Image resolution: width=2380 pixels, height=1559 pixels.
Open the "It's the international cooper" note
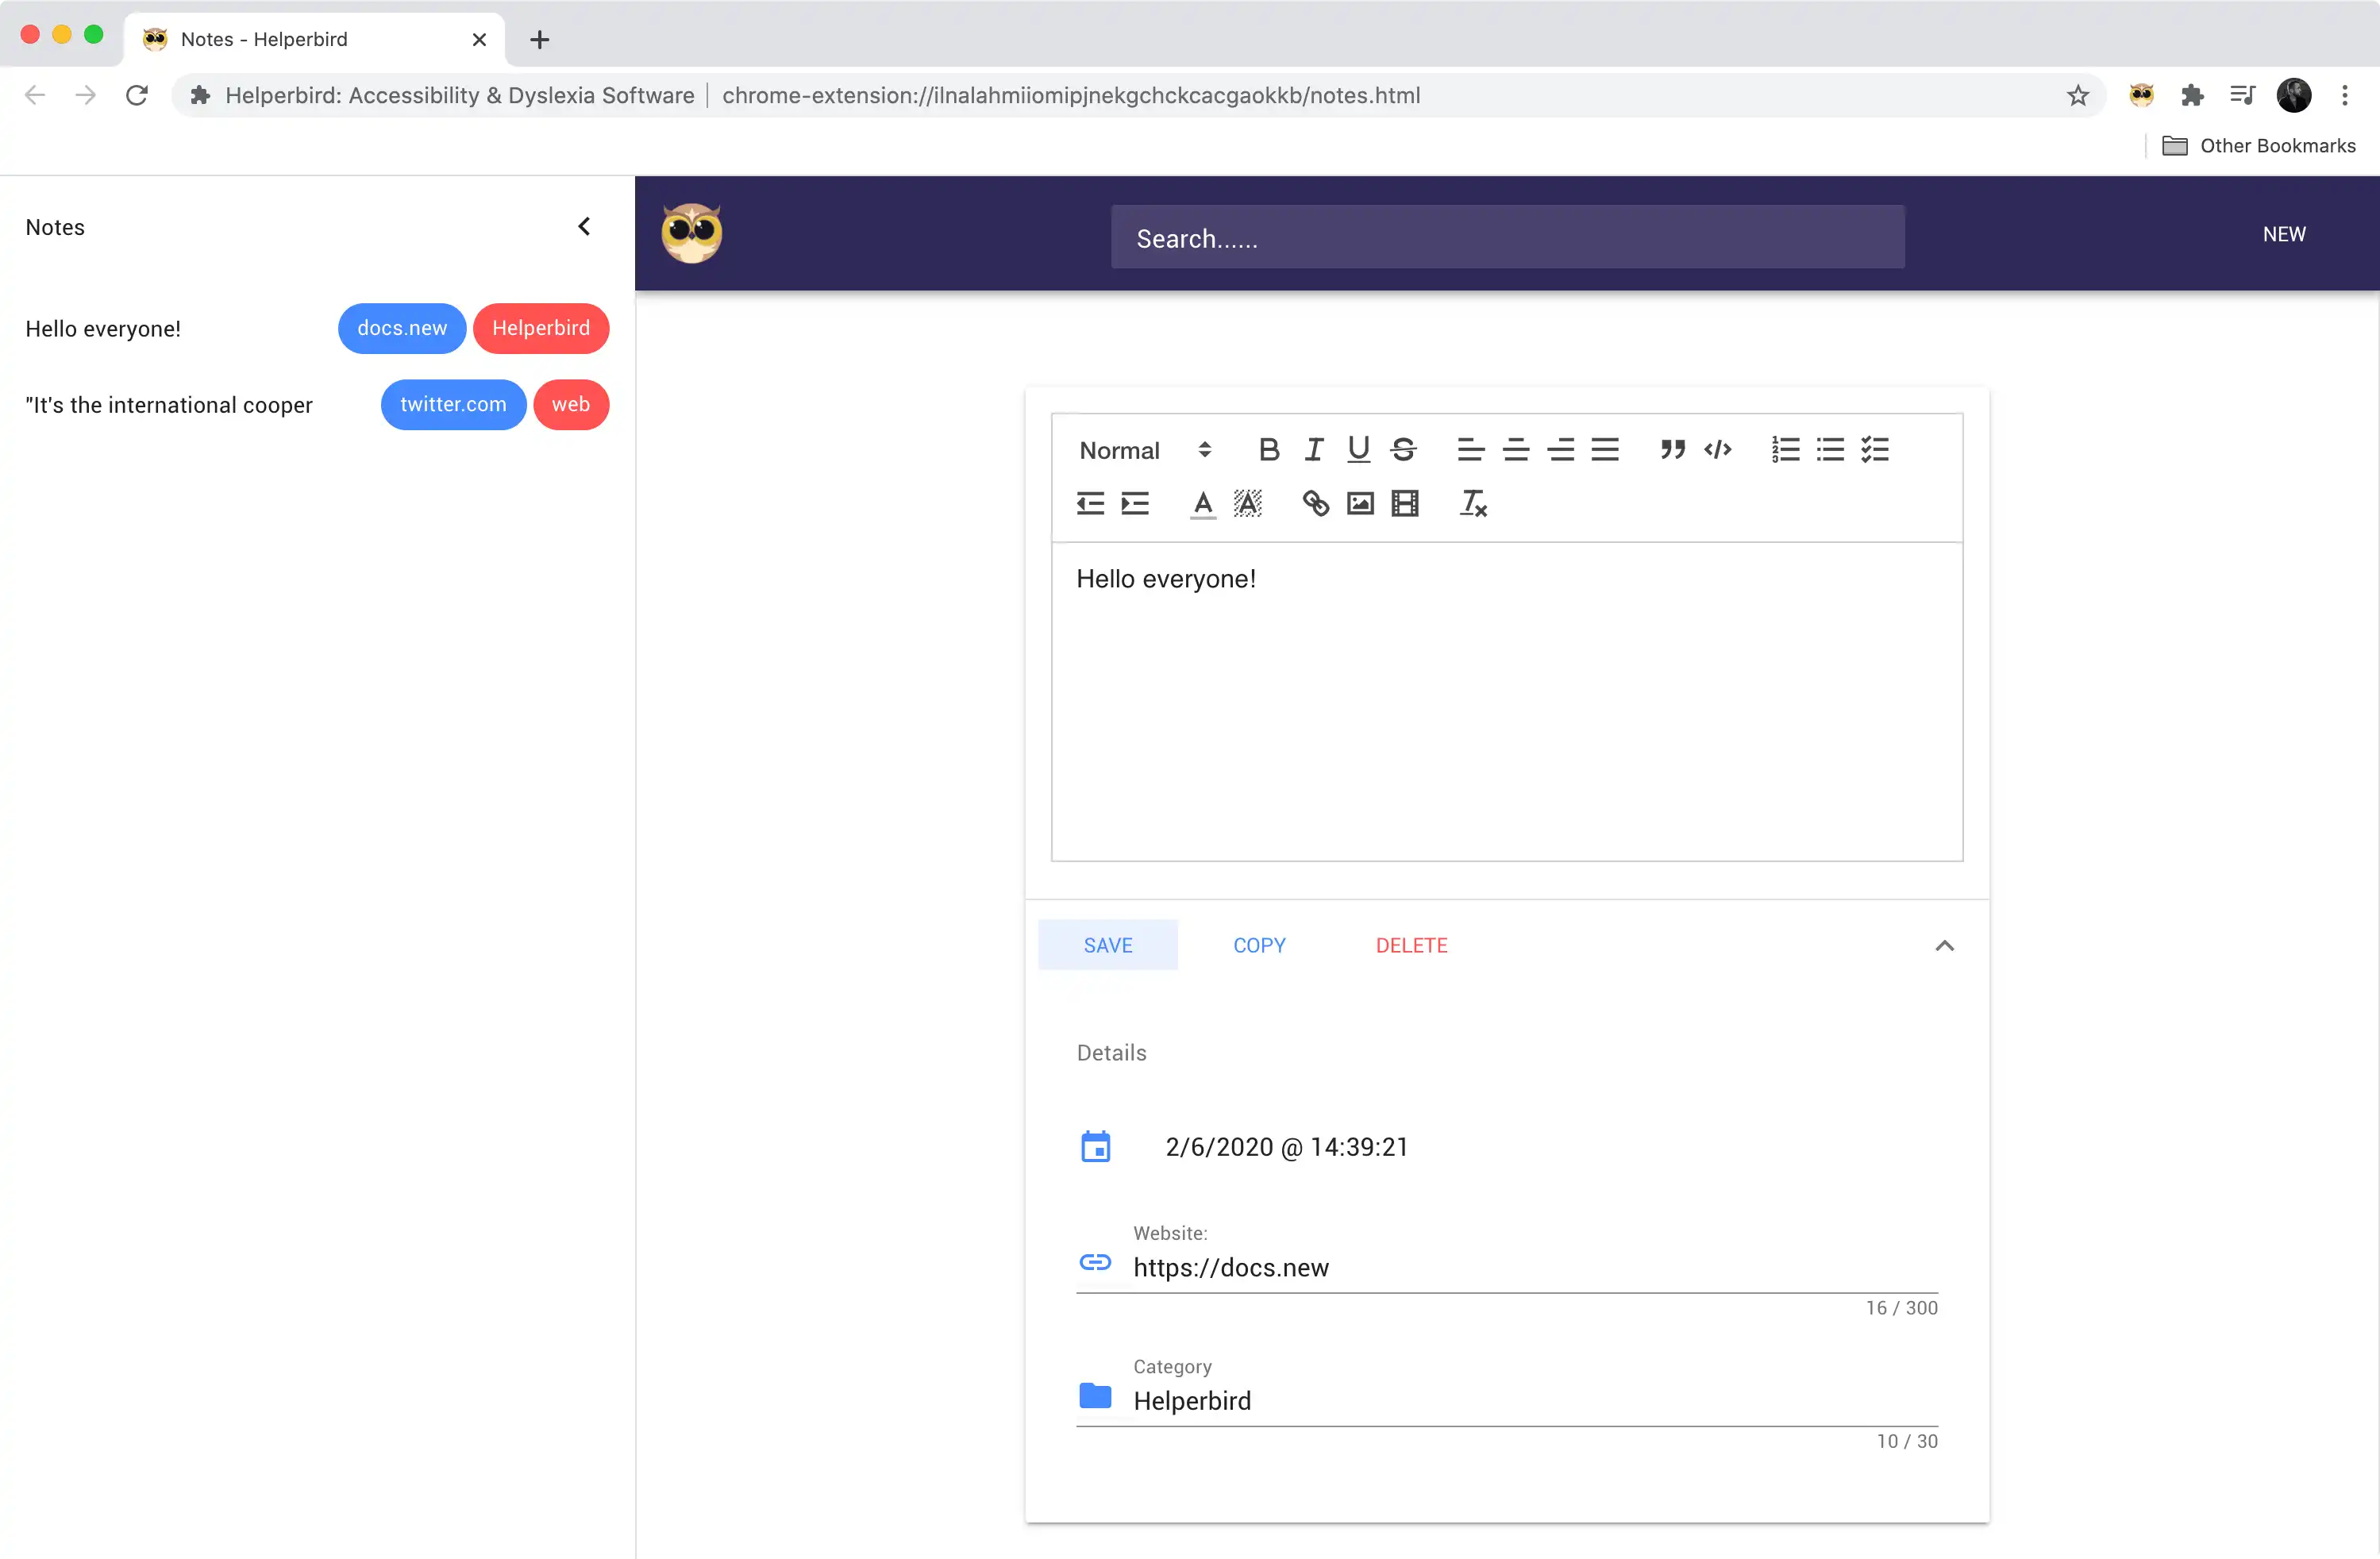coord(169,405)
